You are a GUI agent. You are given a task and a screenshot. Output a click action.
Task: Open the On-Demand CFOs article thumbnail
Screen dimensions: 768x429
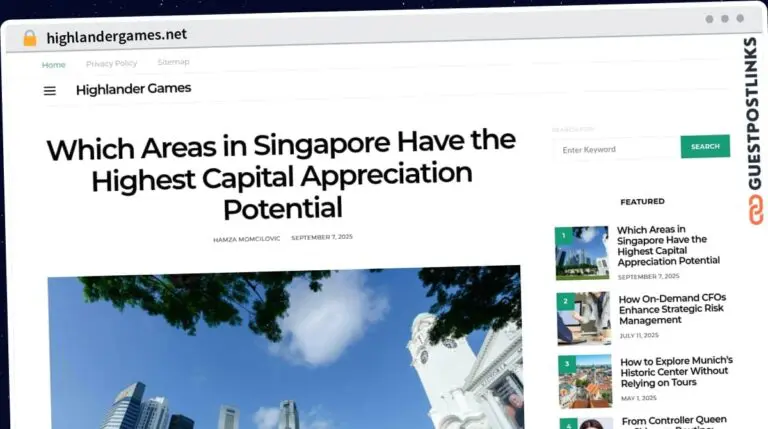click(583, 318)
